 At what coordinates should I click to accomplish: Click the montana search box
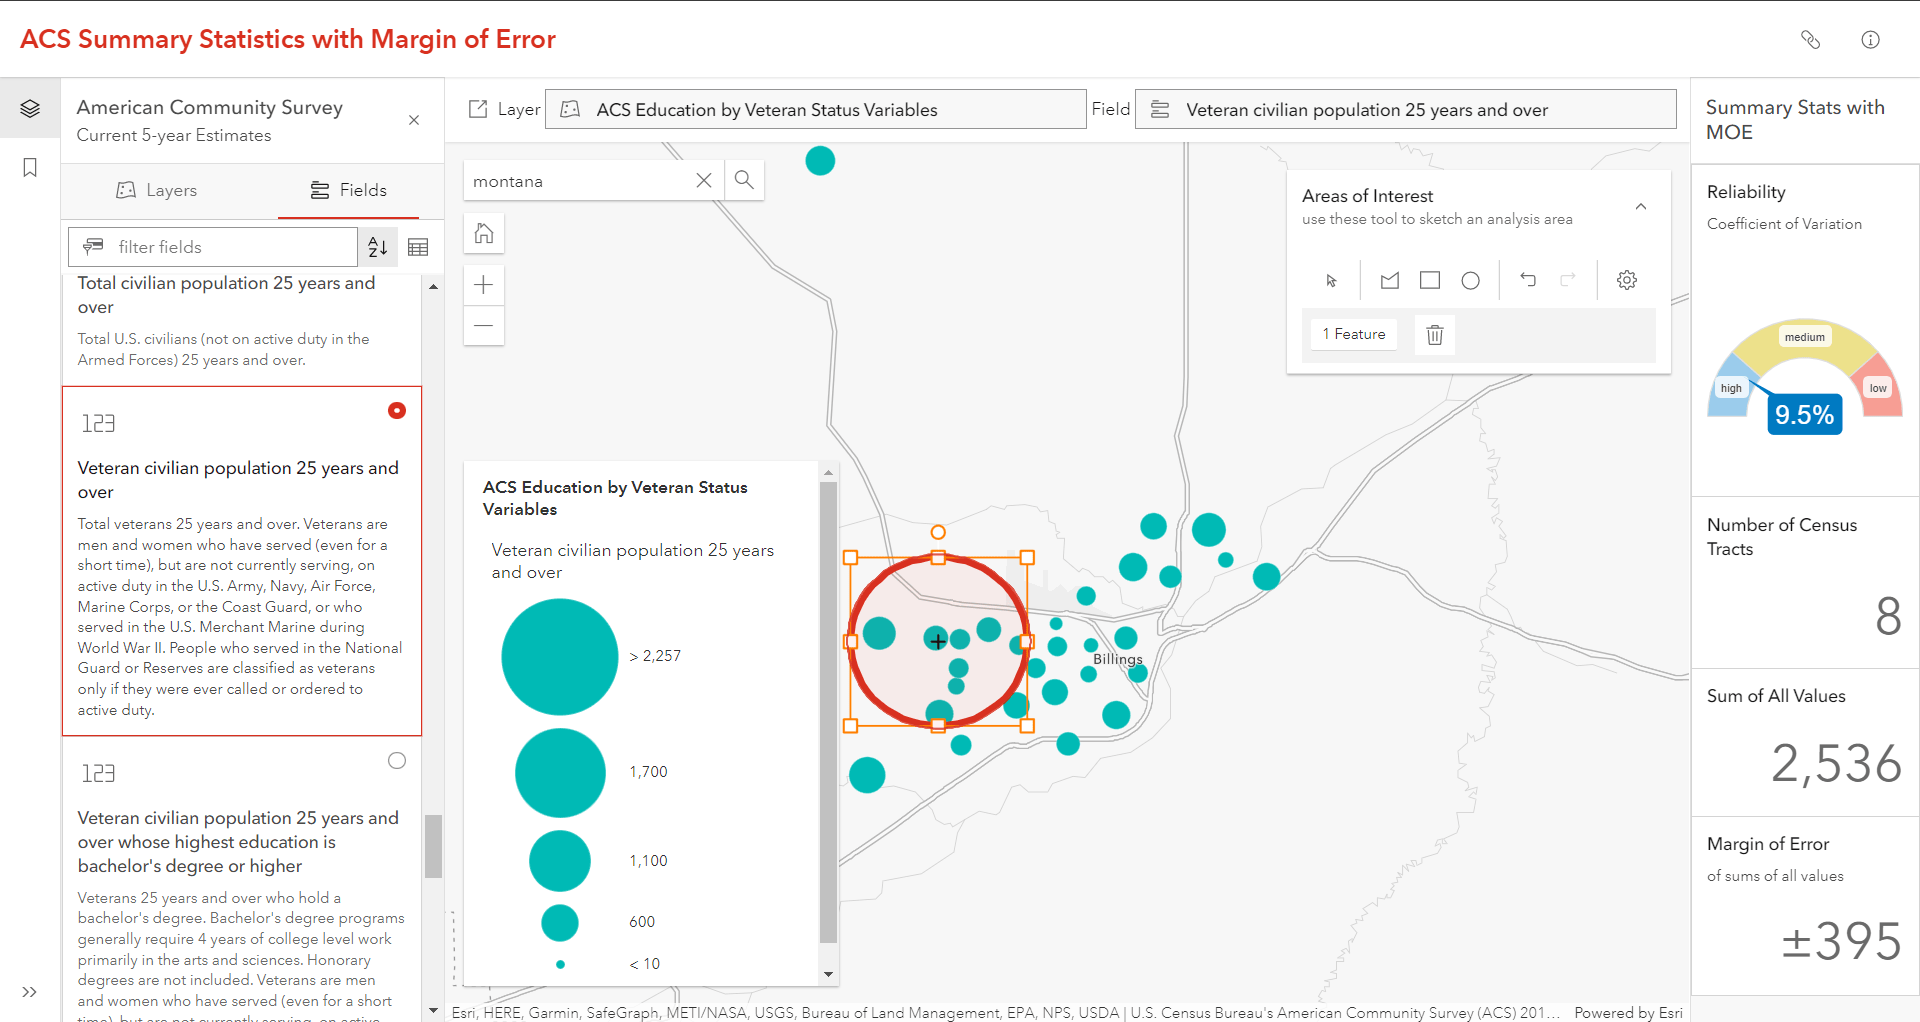580,181
